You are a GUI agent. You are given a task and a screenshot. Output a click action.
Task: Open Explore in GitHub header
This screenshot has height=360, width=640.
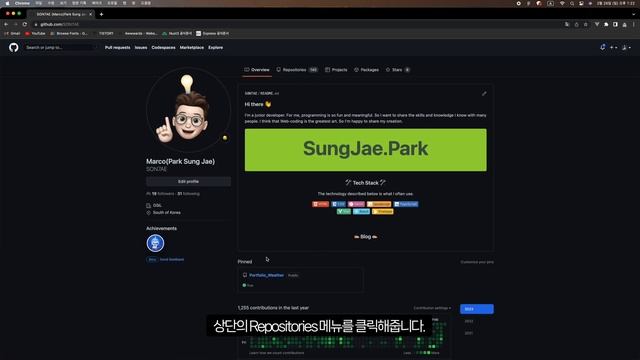tap(216, 47)
